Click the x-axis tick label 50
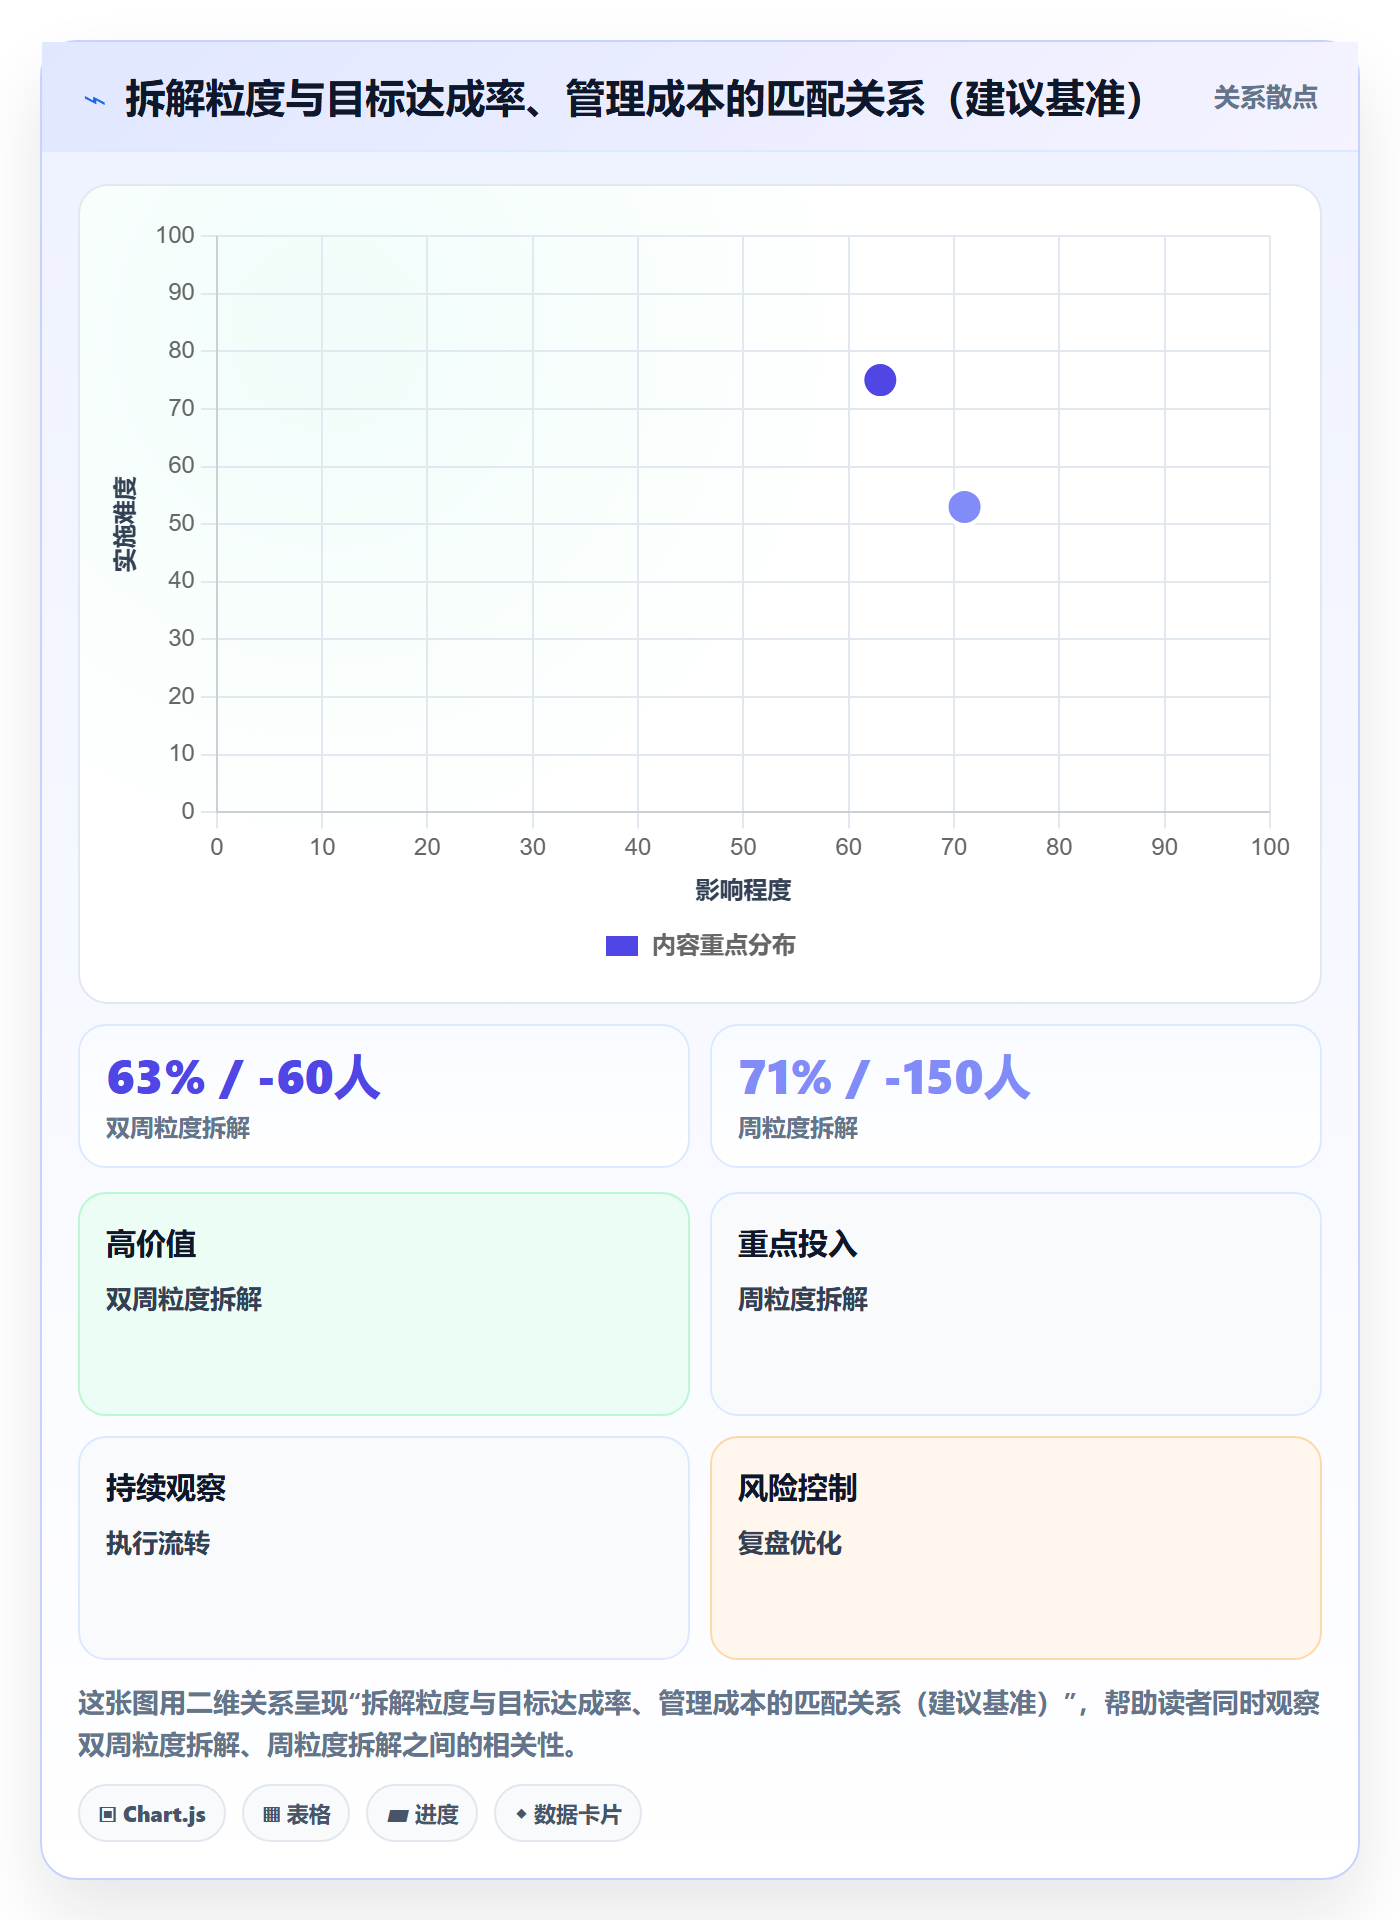This screenshot has height=1920, width=1400. tap(743, 847)
